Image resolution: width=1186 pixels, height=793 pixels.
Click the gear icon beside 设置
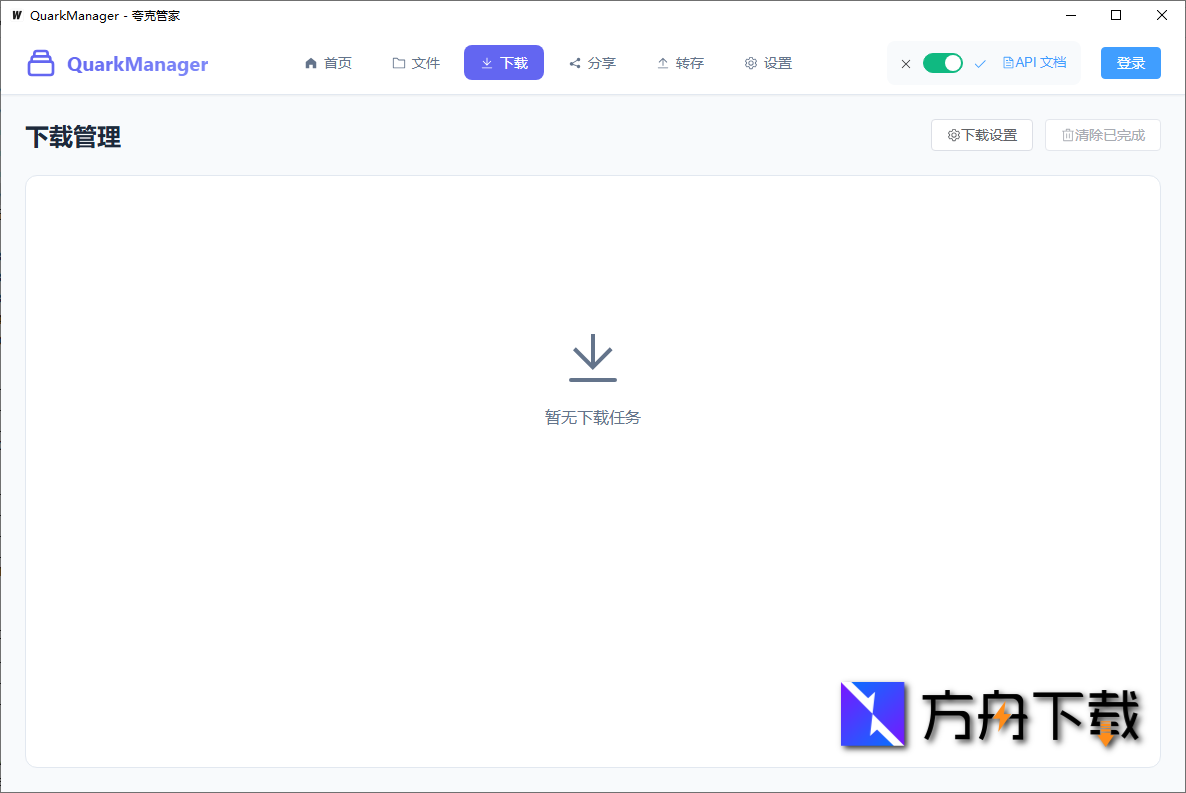point(751,62)
